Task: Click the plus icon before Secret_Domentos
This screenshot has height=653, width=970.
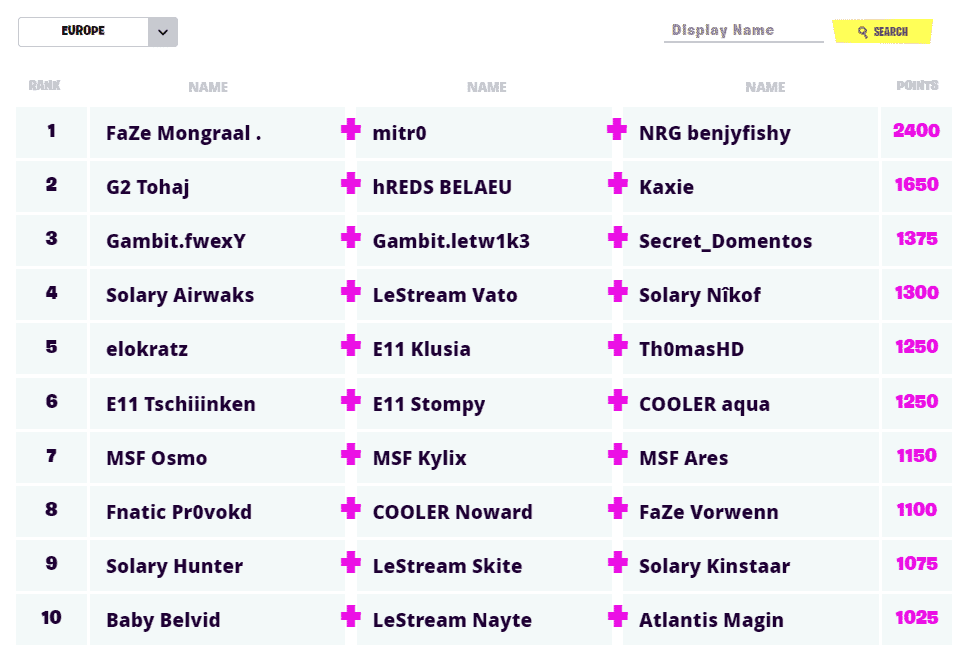Action: tap(617, 237)
